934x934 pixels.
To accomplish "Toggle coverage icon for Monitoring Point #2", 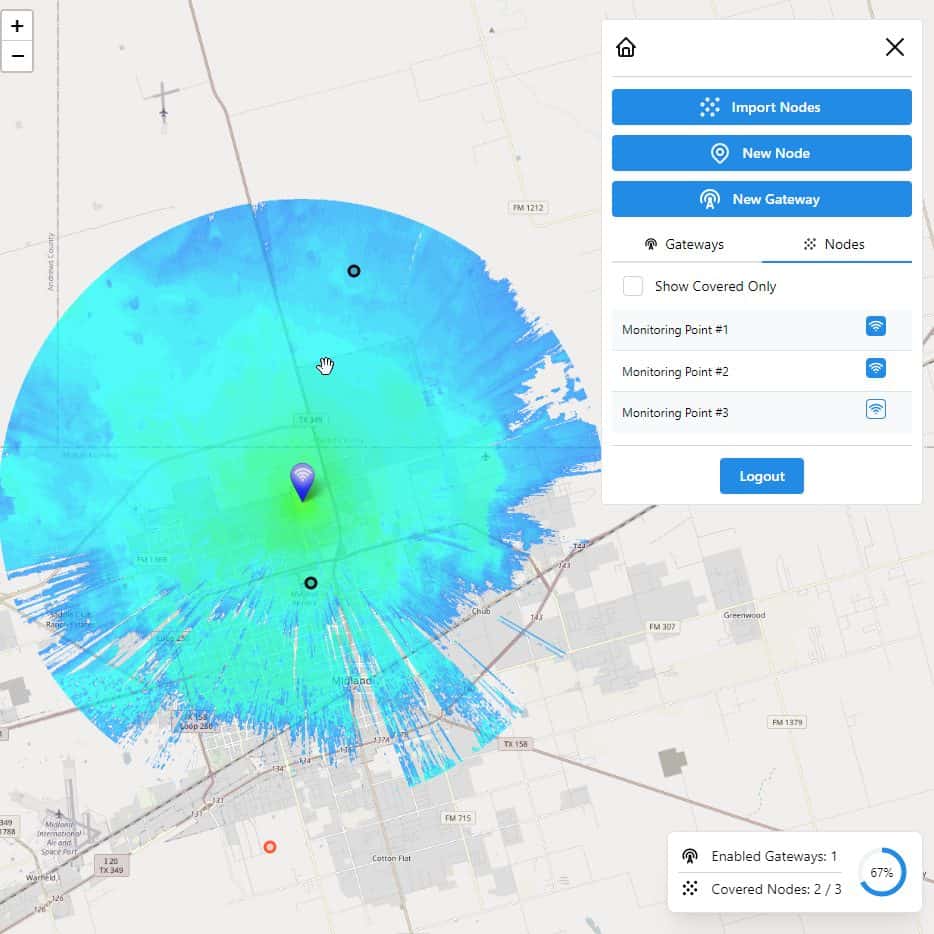I will 875,368.
